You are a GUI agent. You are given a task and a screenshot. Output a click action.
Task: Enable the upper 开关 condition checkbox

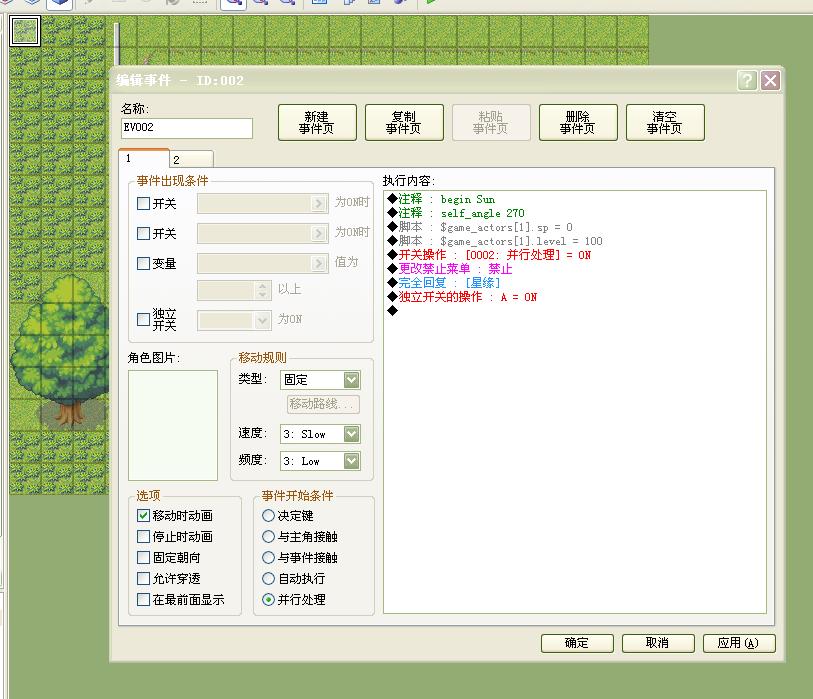[144, 204]
